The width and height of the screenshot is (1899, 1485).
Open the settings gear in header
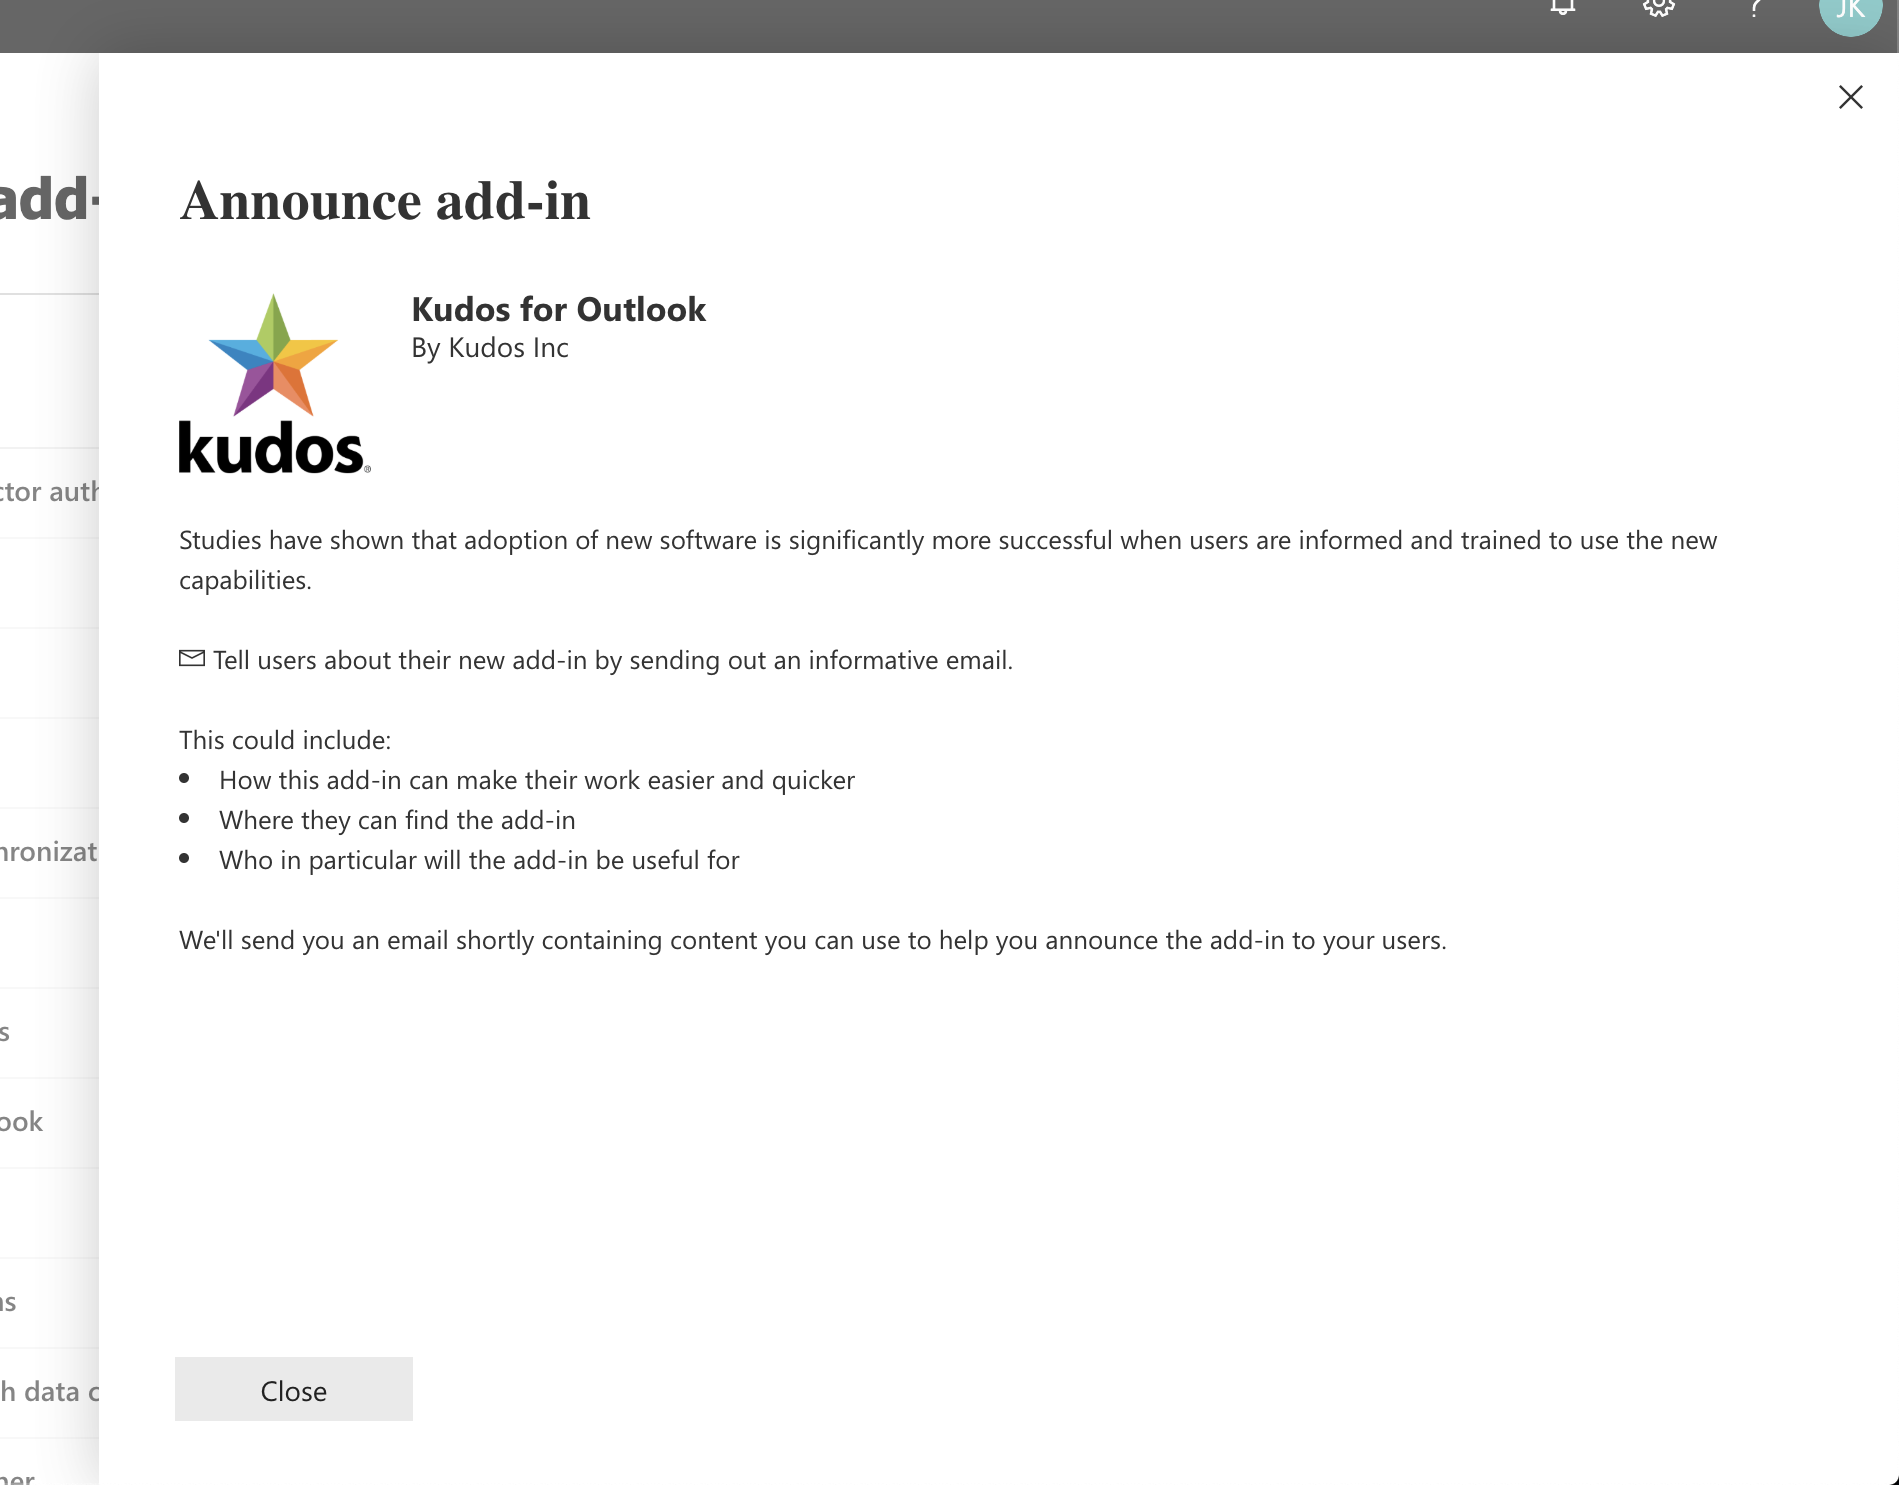tap(1658, 8)
